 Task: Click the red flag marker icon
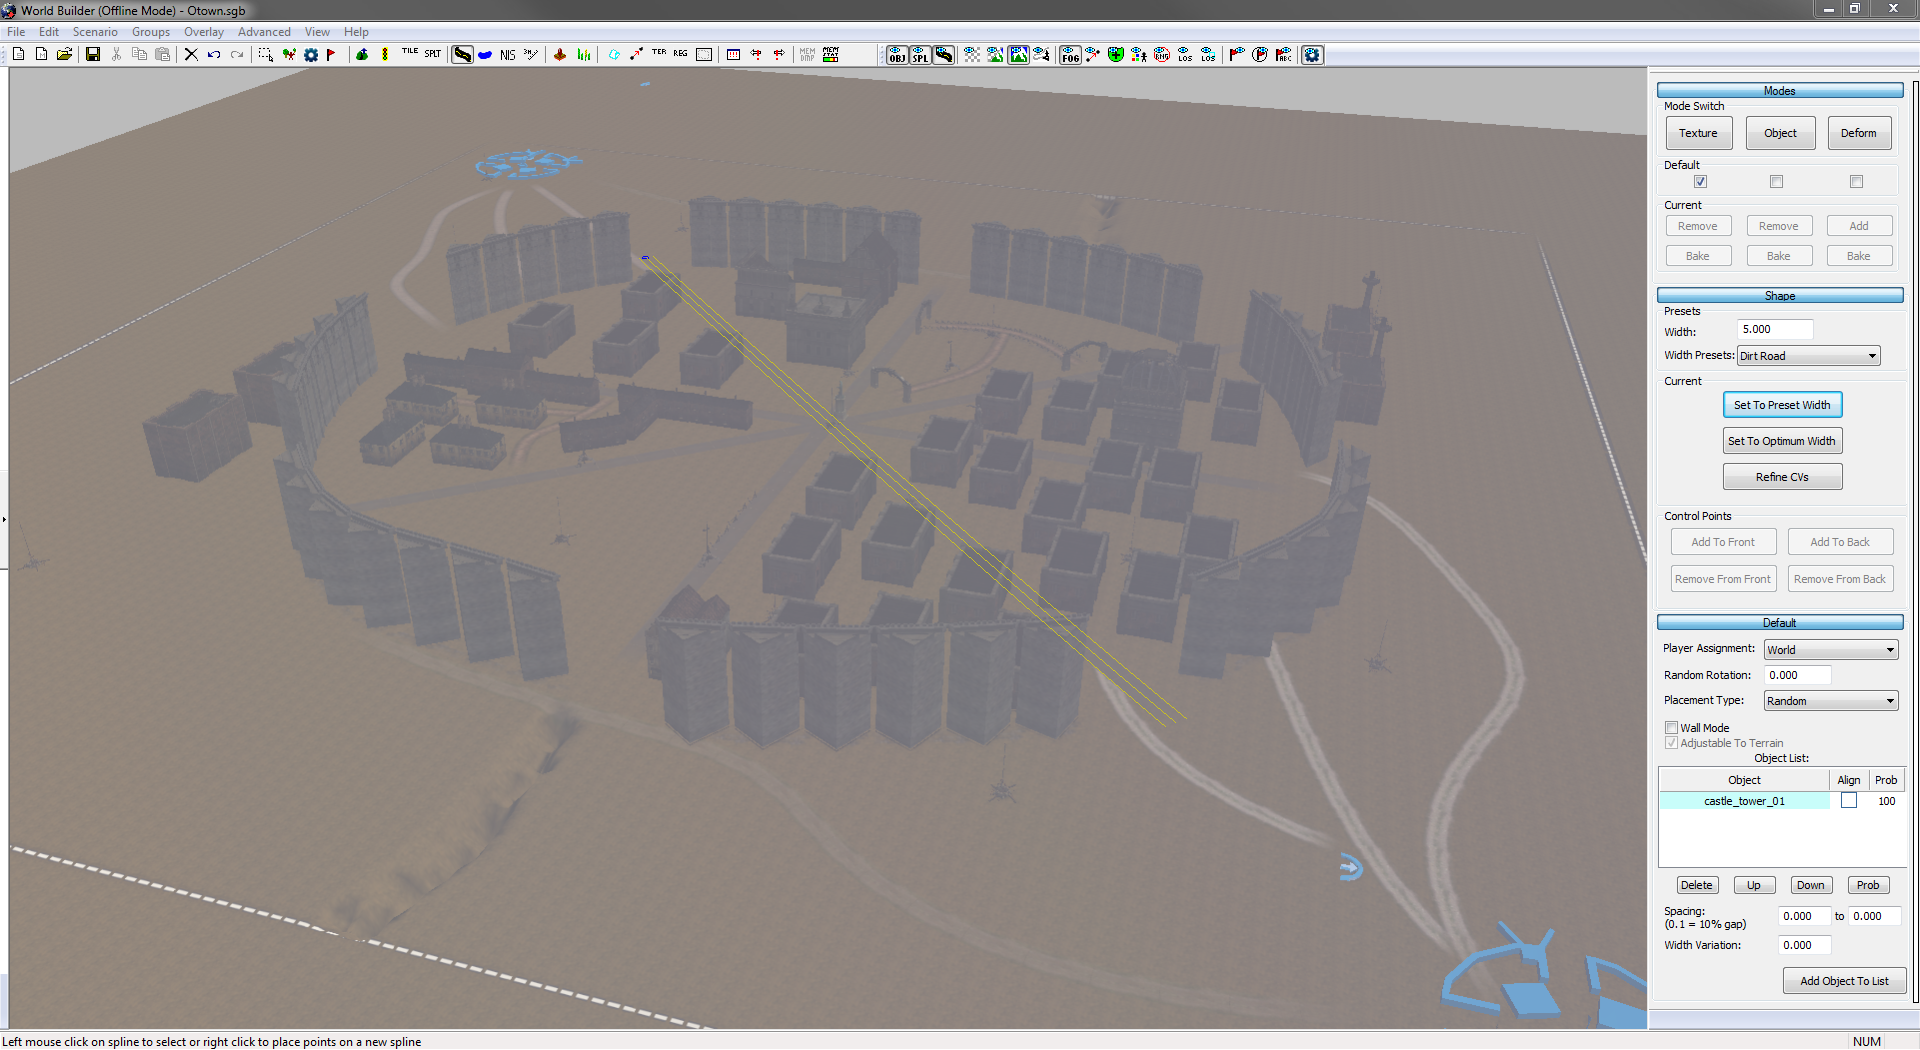(x=331, y=54)
